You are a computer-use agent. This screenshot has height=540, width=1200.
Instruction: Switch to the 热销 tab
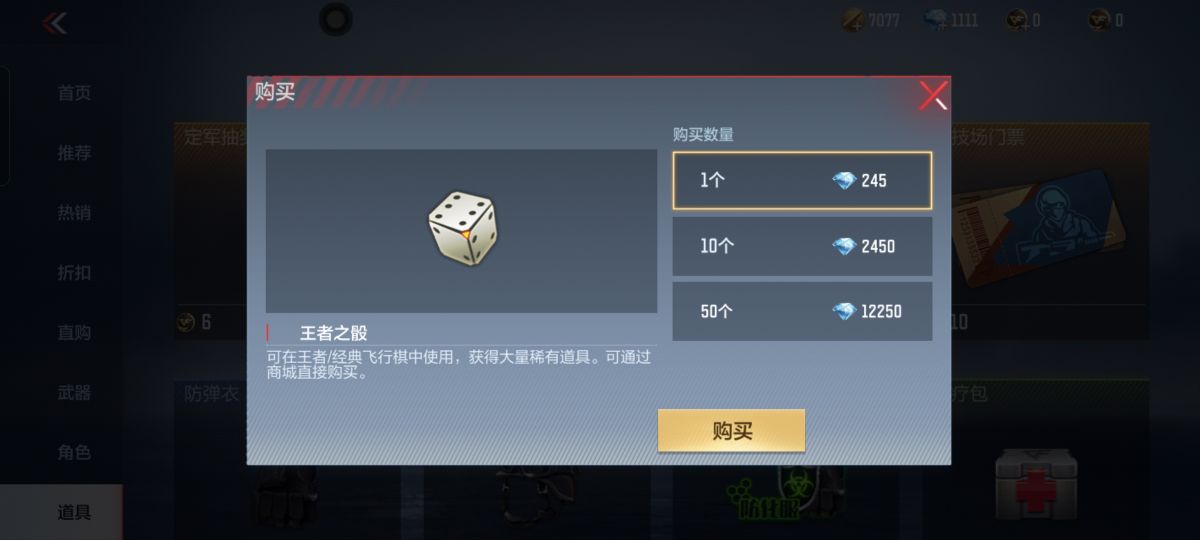74,213
